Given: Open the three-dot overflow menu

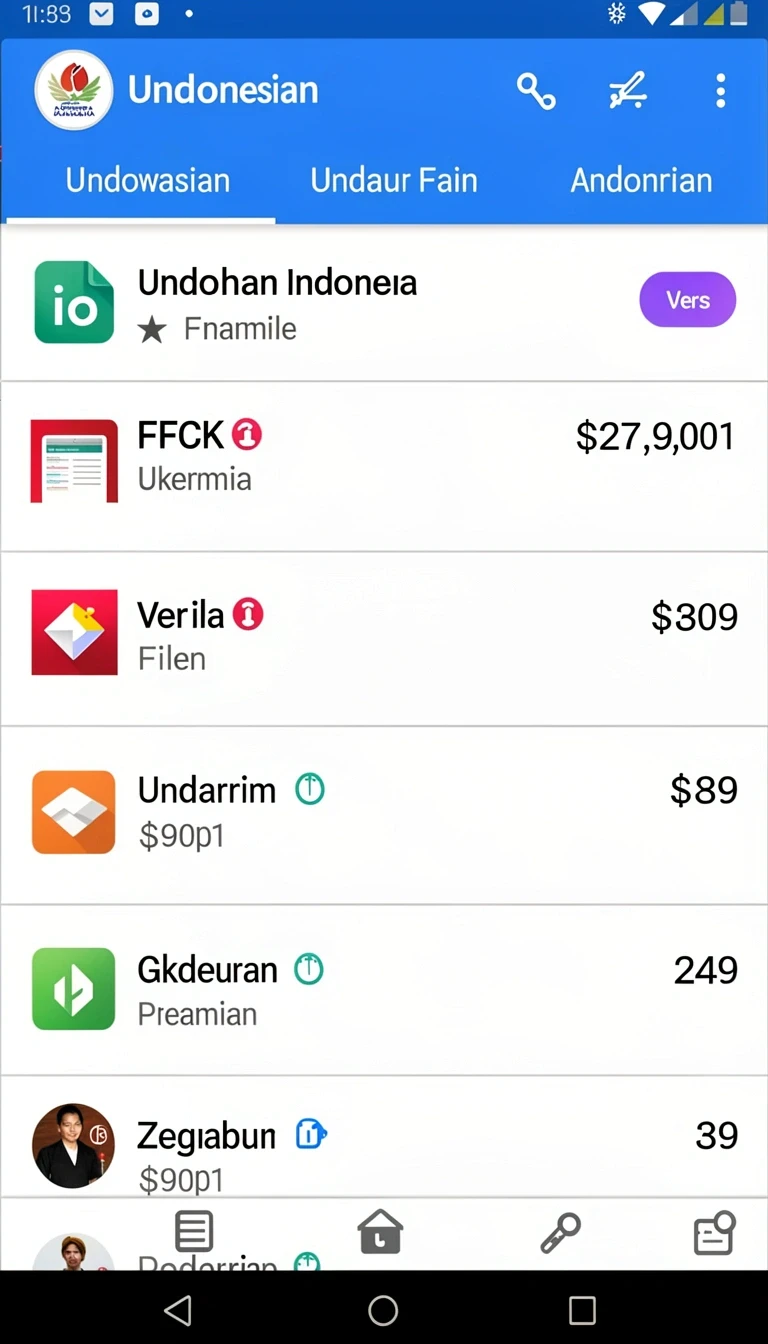Looking at the screenshot, I should click(720, 91).
